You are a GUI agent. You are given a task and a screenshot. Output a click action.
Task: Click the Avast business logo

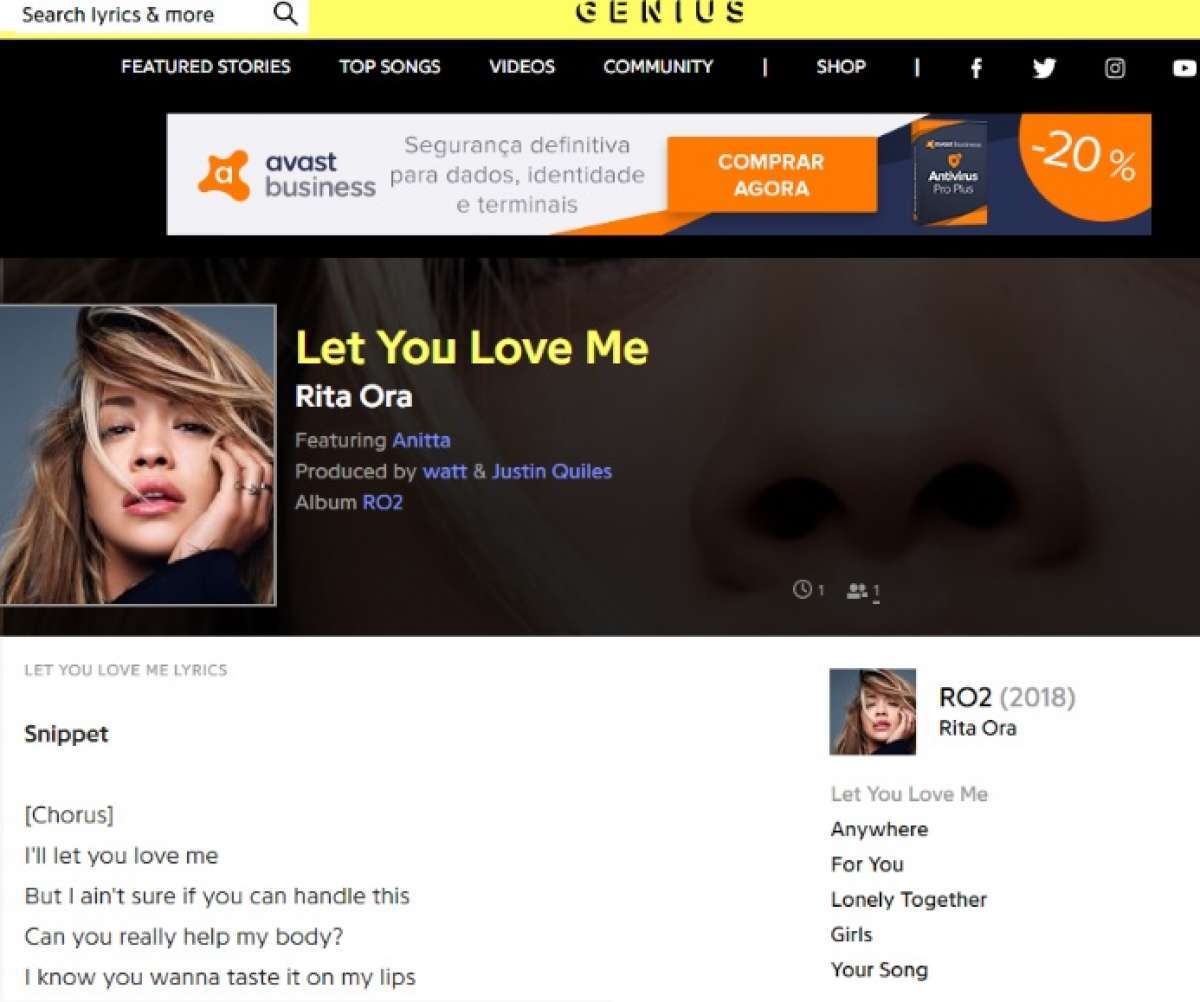point(287,175)
